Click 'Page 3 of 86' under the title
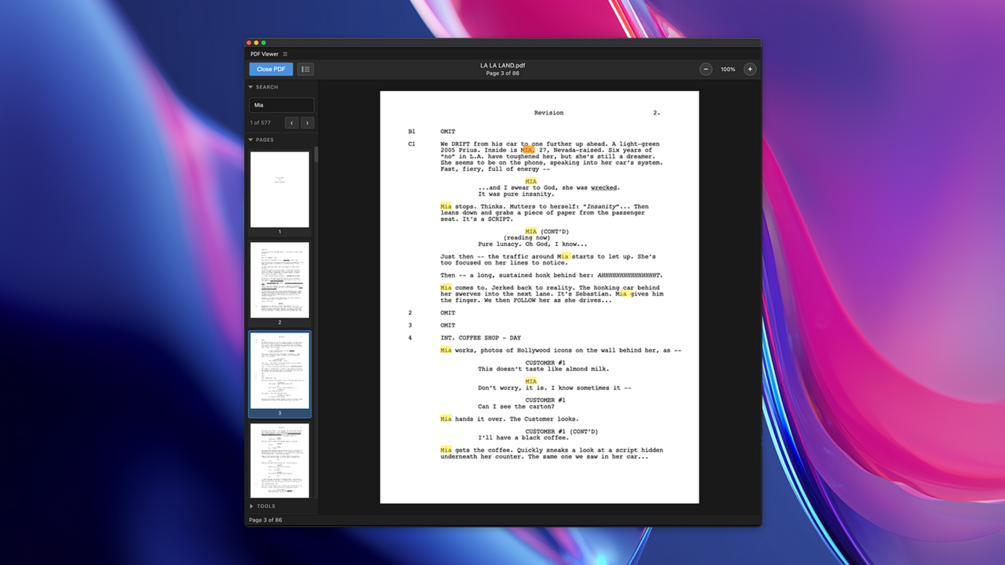The image size is (1005, 565). [502, 74]
